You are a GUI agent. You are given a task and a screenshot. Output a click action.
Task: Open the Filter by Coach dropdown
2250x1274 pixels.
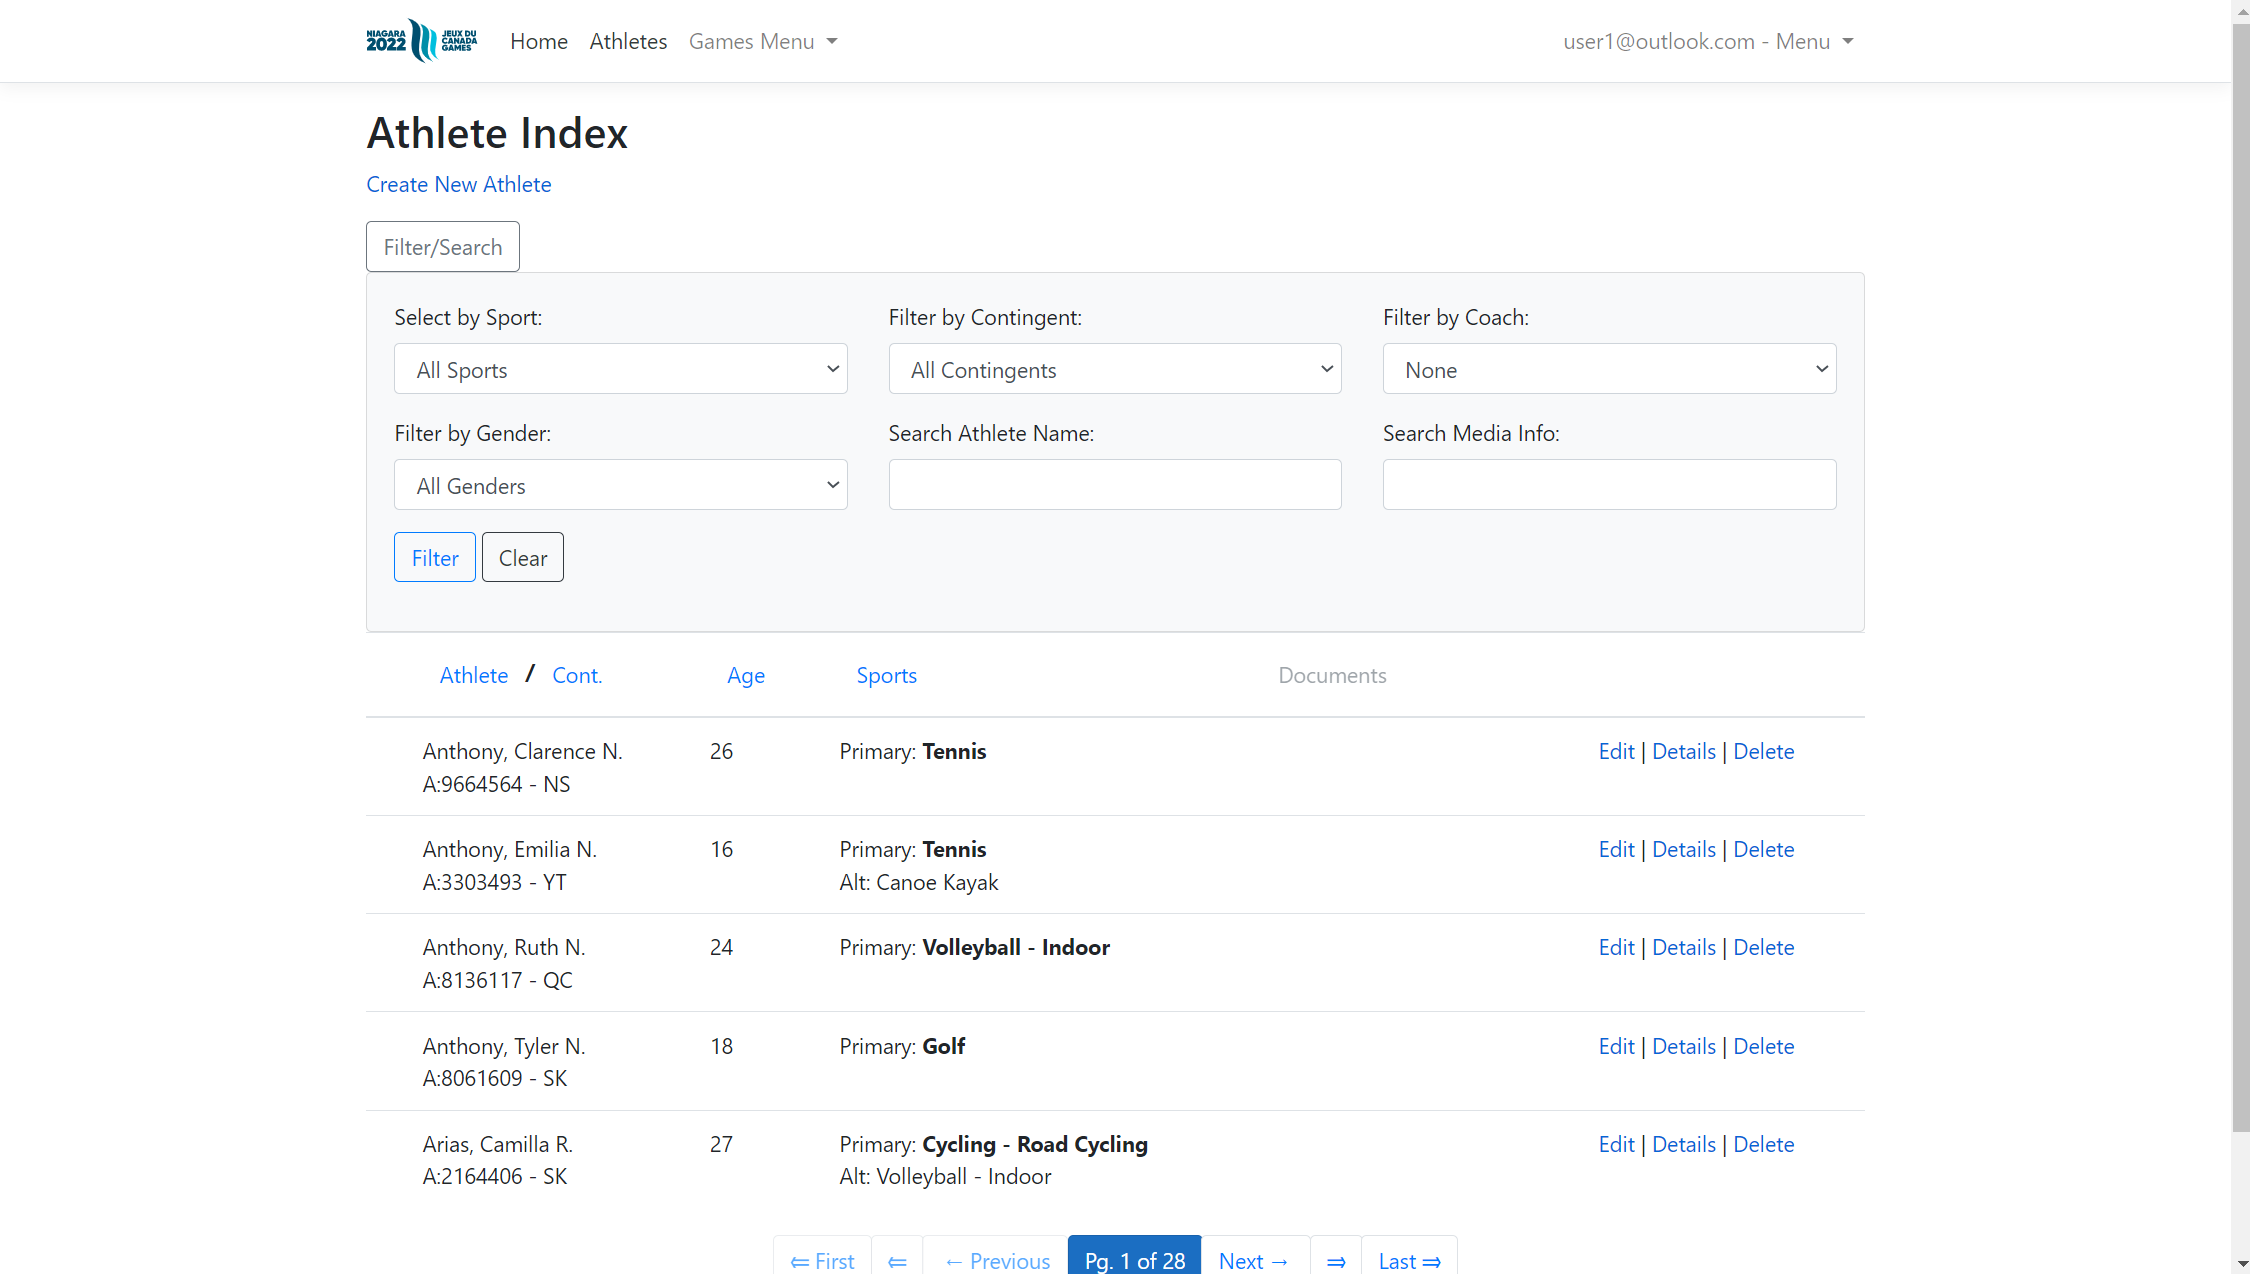point(1609,368)
